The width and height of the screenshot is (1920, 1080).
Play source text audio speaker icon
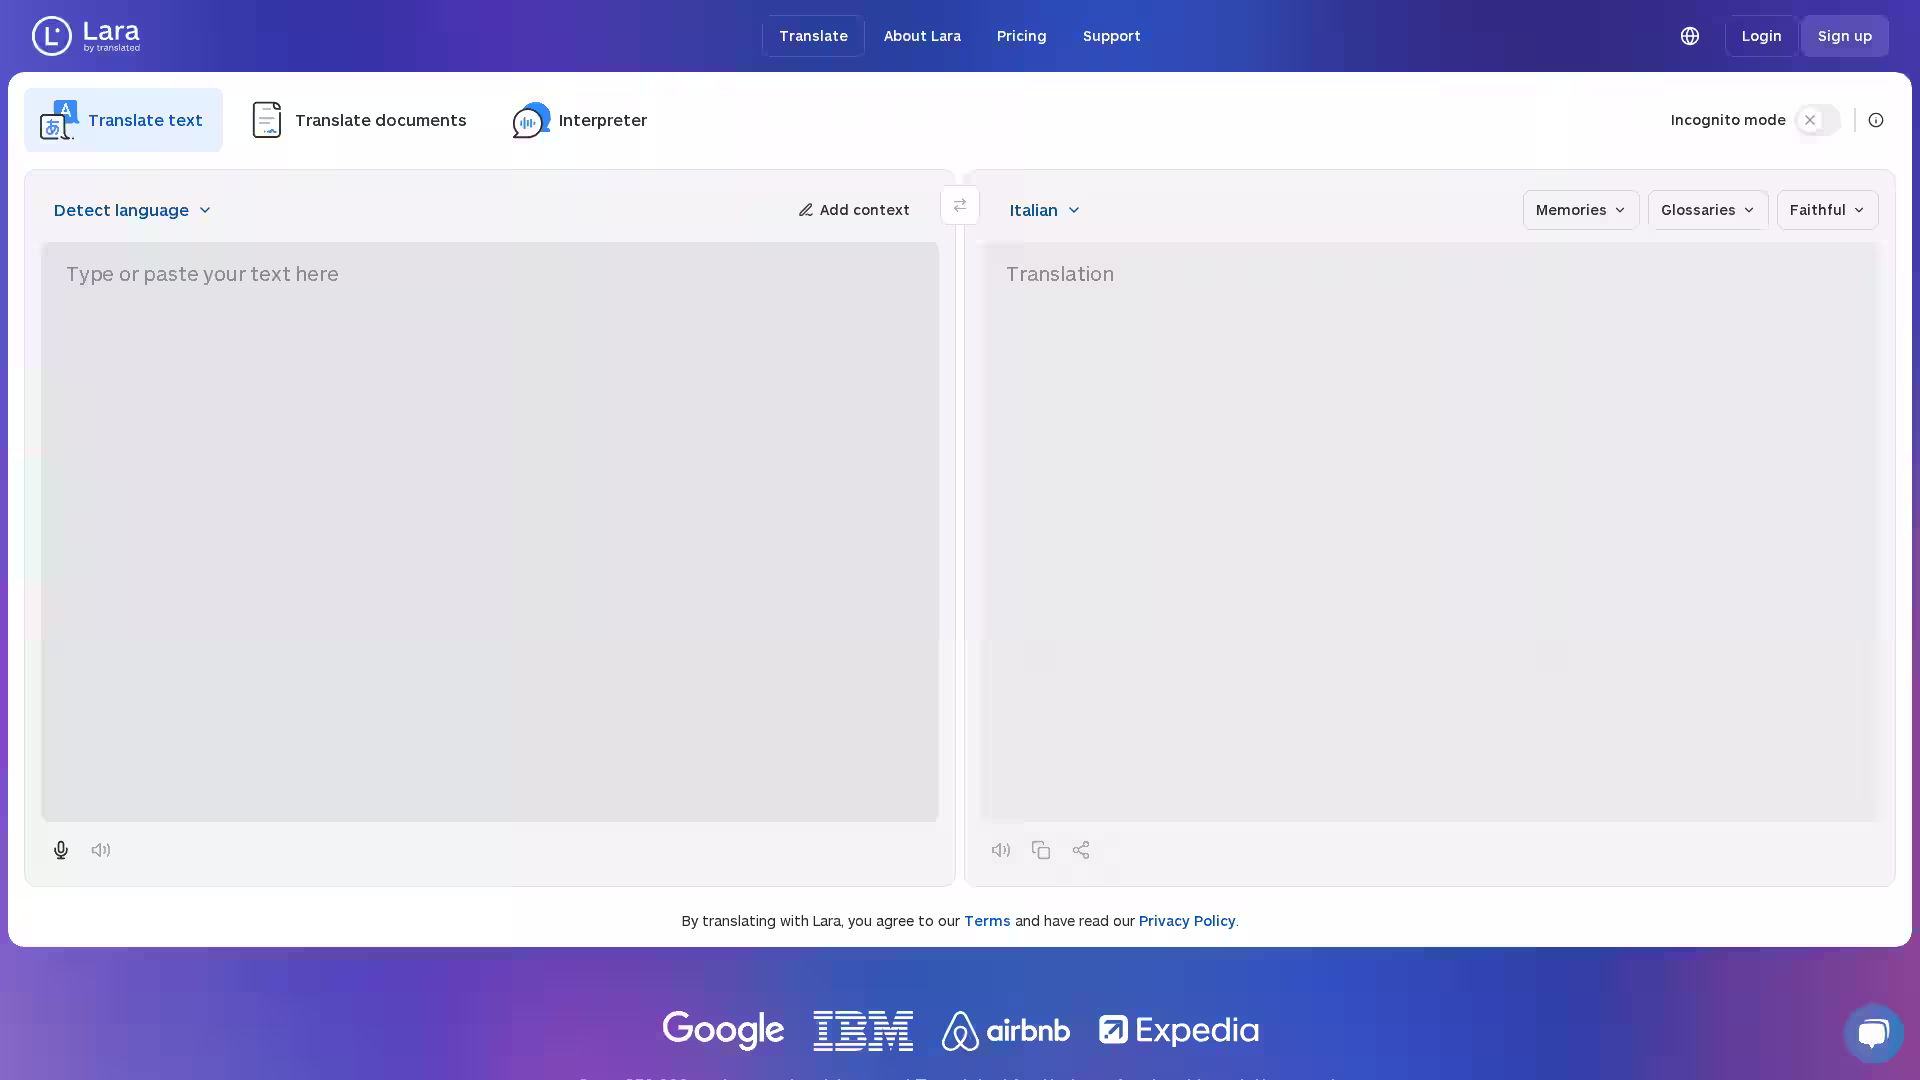101,850
